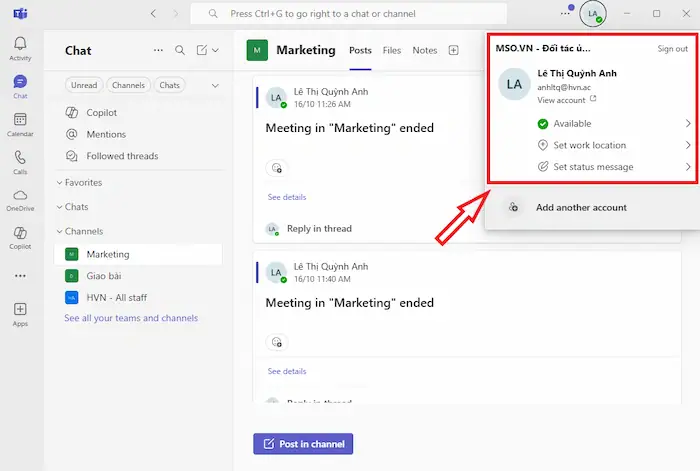Click the Sign out link
This screenshot has width=700, height=471.
click(x=672, y=48)
